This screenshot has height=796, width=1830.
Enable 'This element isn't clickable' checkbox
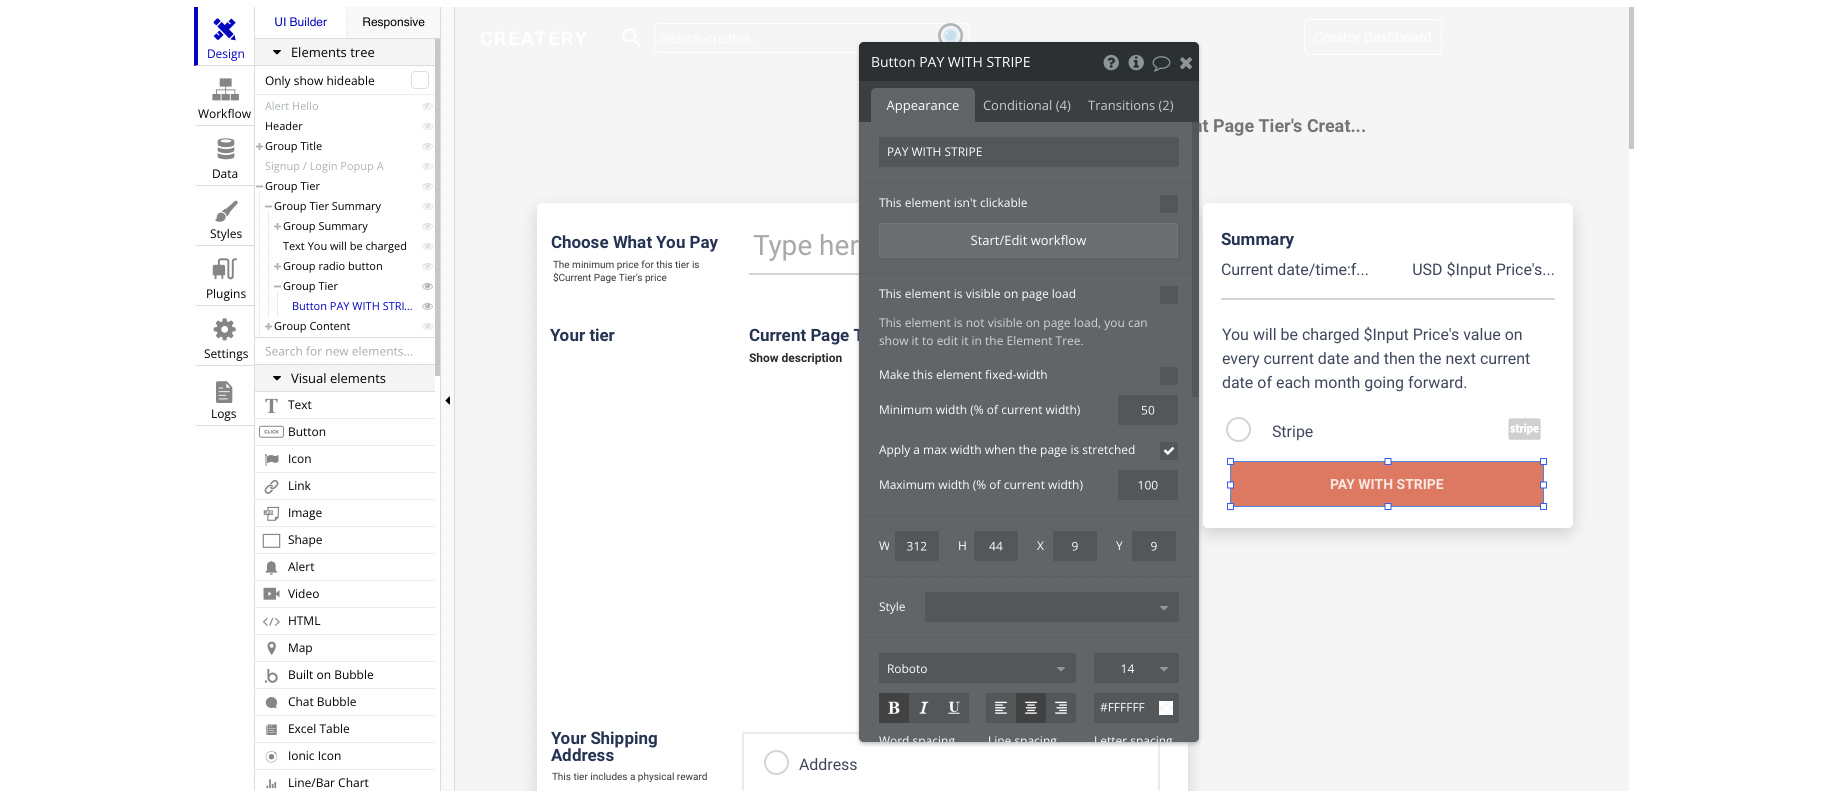point(1168,204)
